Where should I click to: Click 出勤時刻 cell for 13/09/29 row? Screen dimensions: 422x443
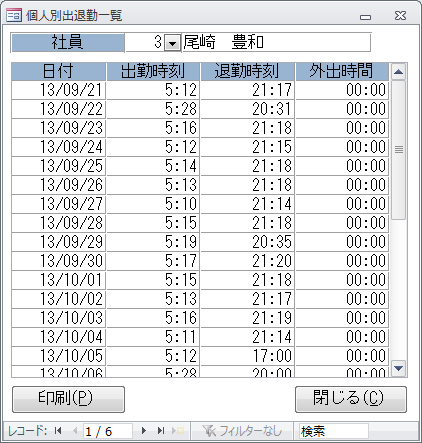pos(153,242)
